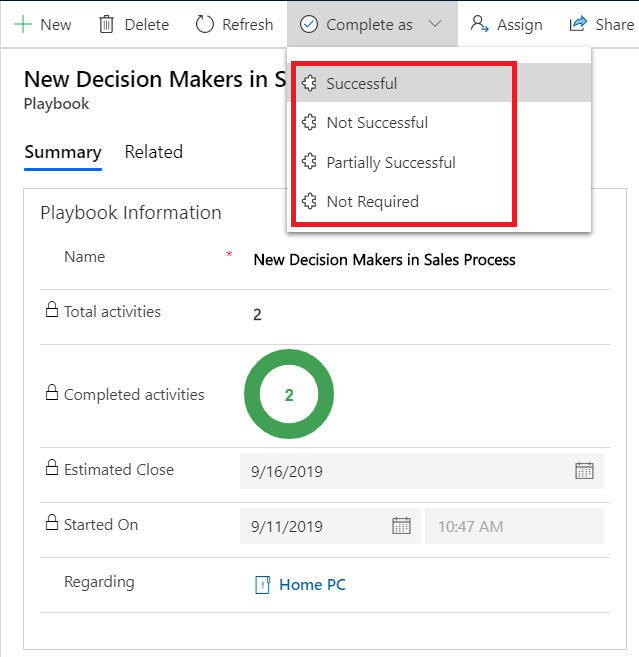The width and height of the screenshot is (639, 657).
Task: Click the Refresh circular arrow icon
Action: (205, 24)
